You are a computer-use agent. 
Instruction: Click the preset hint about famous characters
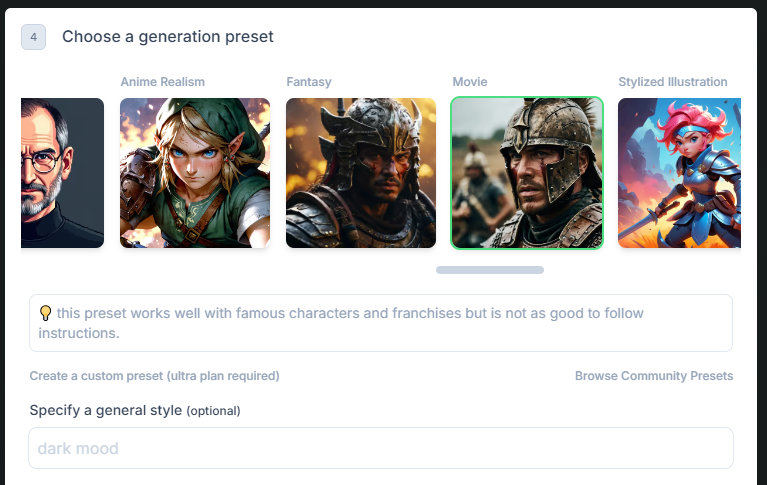click(x=350, y=323)
